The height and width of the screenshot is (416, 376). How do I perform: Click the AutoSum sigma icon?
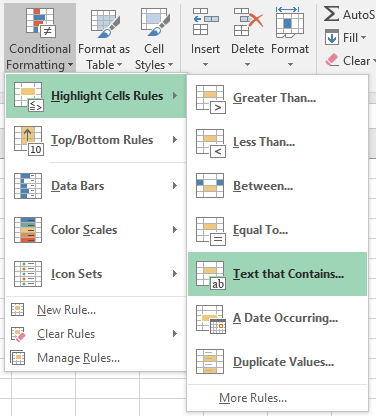coord(331,14)
